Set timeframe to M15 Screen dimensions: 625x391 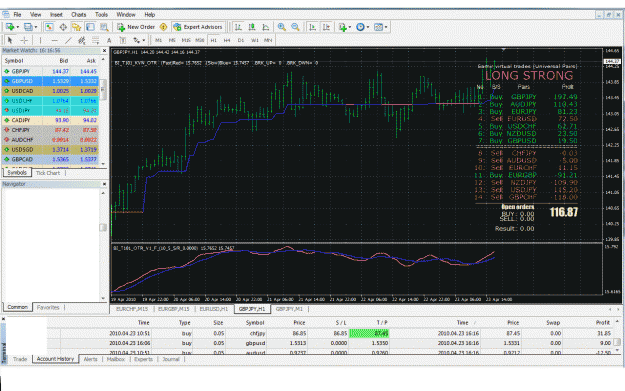click(x=186, y=40)
